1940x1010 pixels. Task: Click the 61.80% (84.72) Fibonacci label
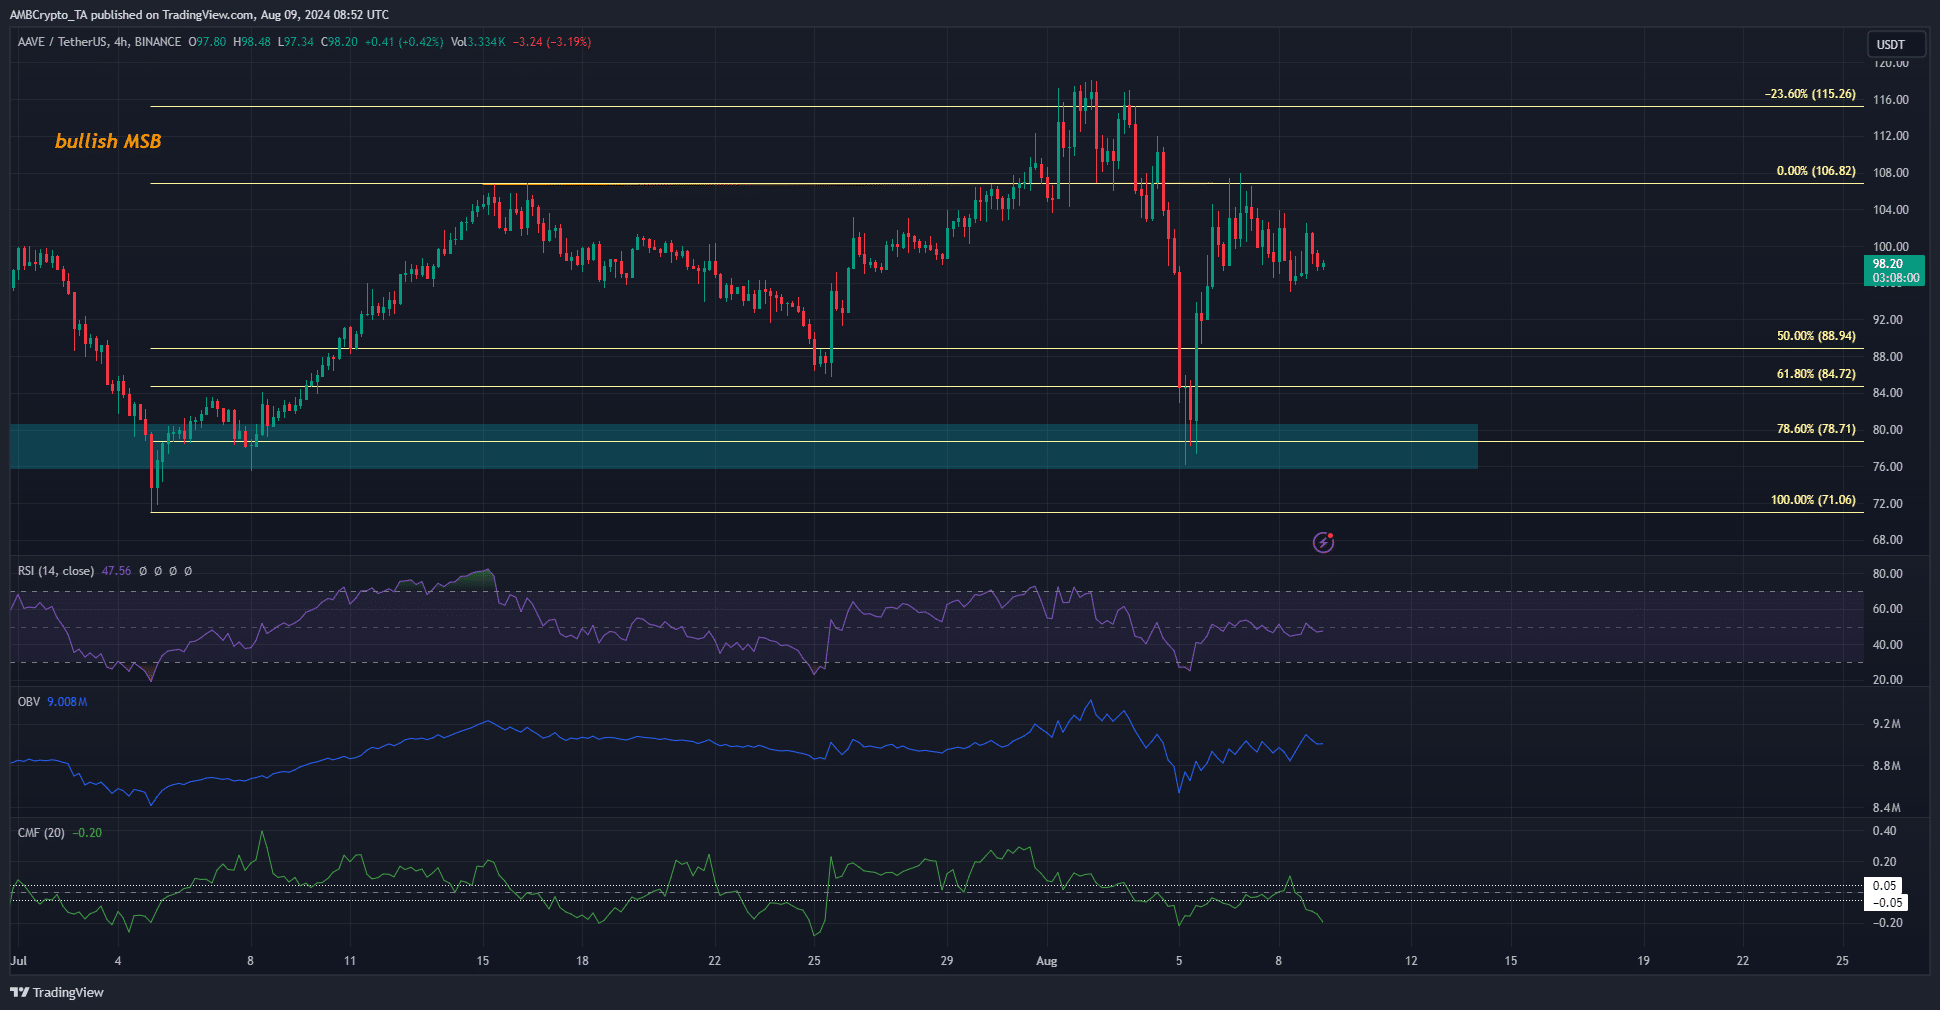(1816, 374)
